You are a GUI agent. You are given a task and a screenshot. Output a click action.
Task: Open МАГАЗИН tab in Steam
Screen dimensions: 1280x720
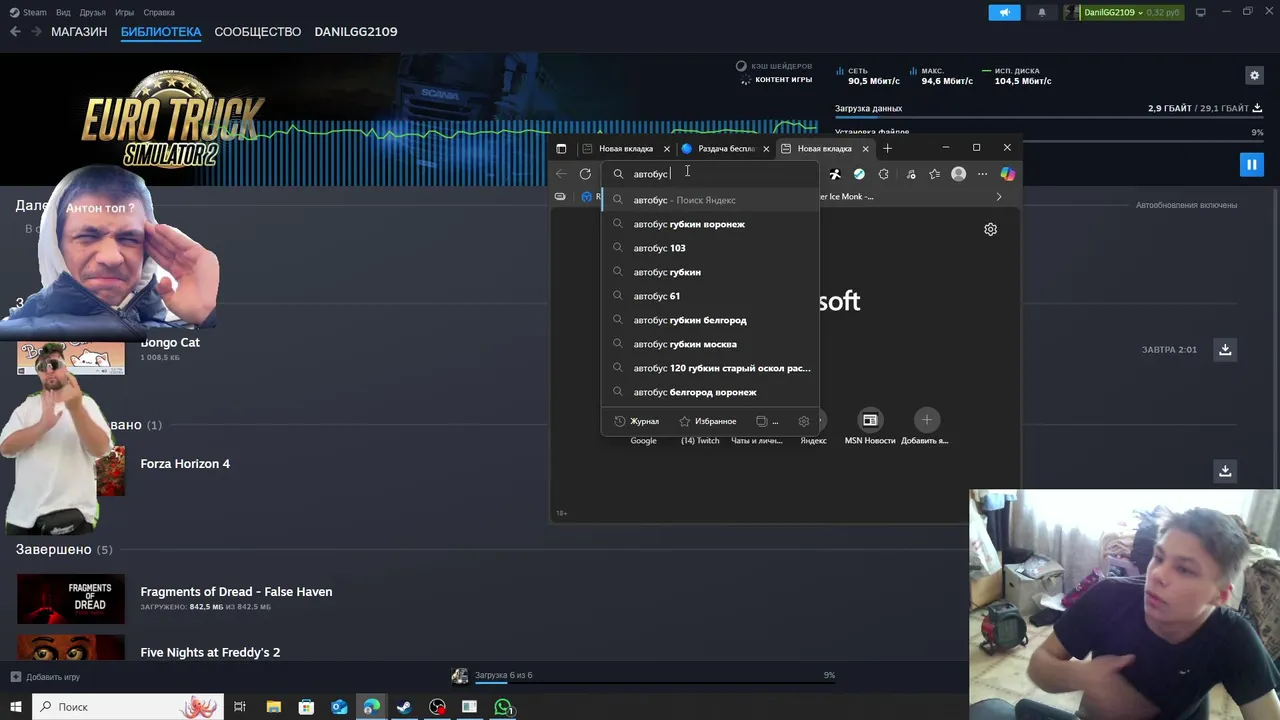pyautogui.click(x=79, y=32)
